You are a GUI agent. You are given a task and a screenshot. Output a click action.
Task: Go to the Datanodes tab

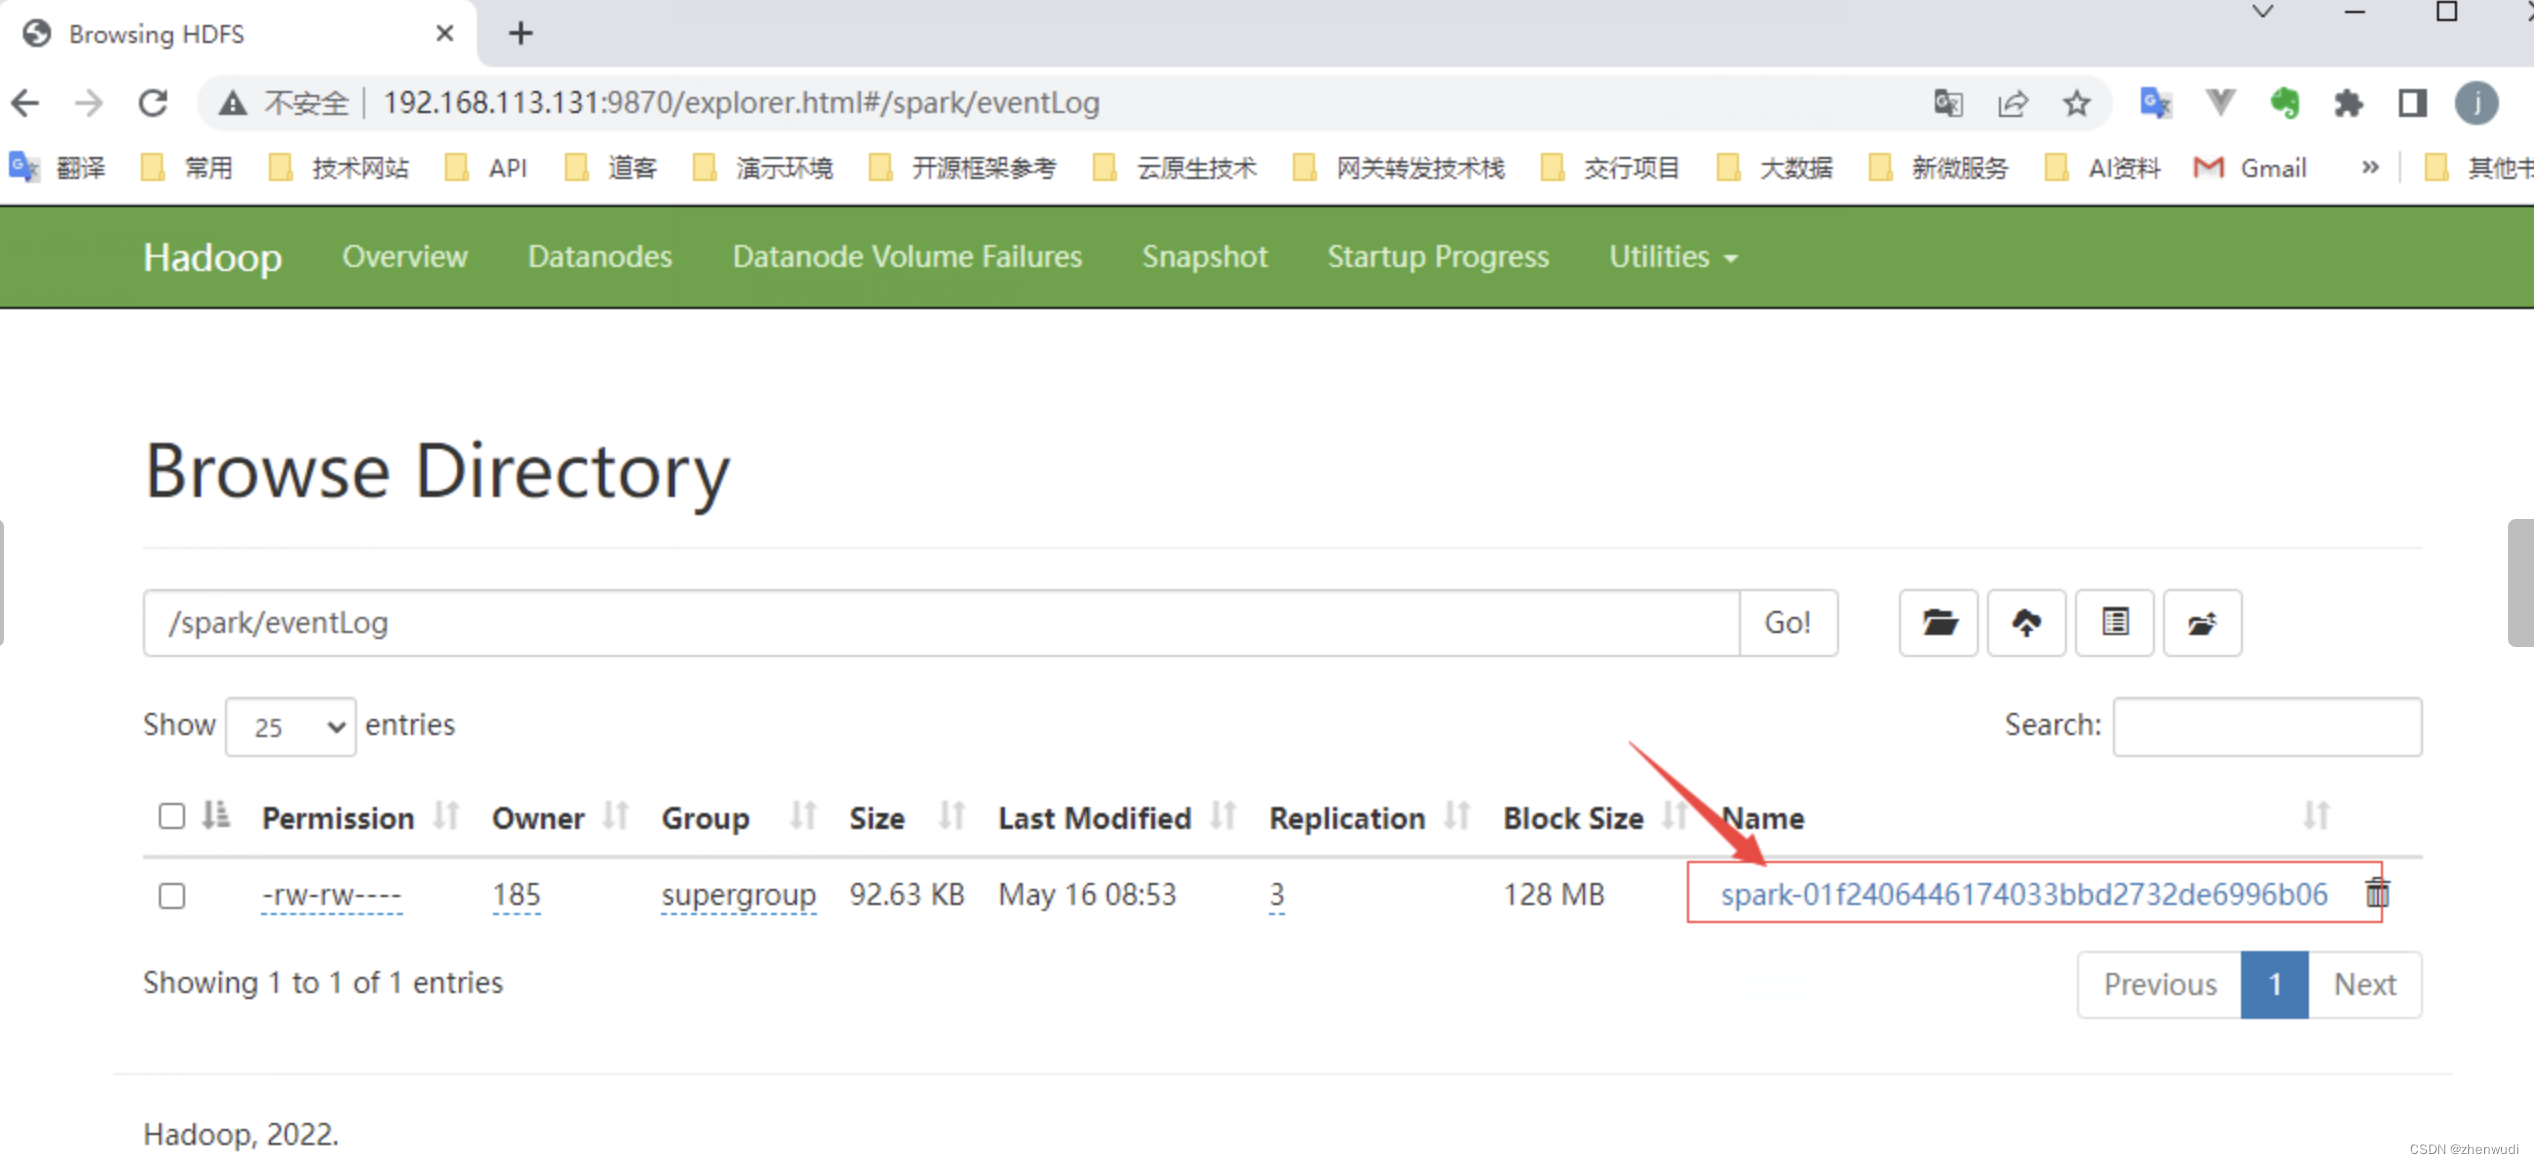pos(599,257)
